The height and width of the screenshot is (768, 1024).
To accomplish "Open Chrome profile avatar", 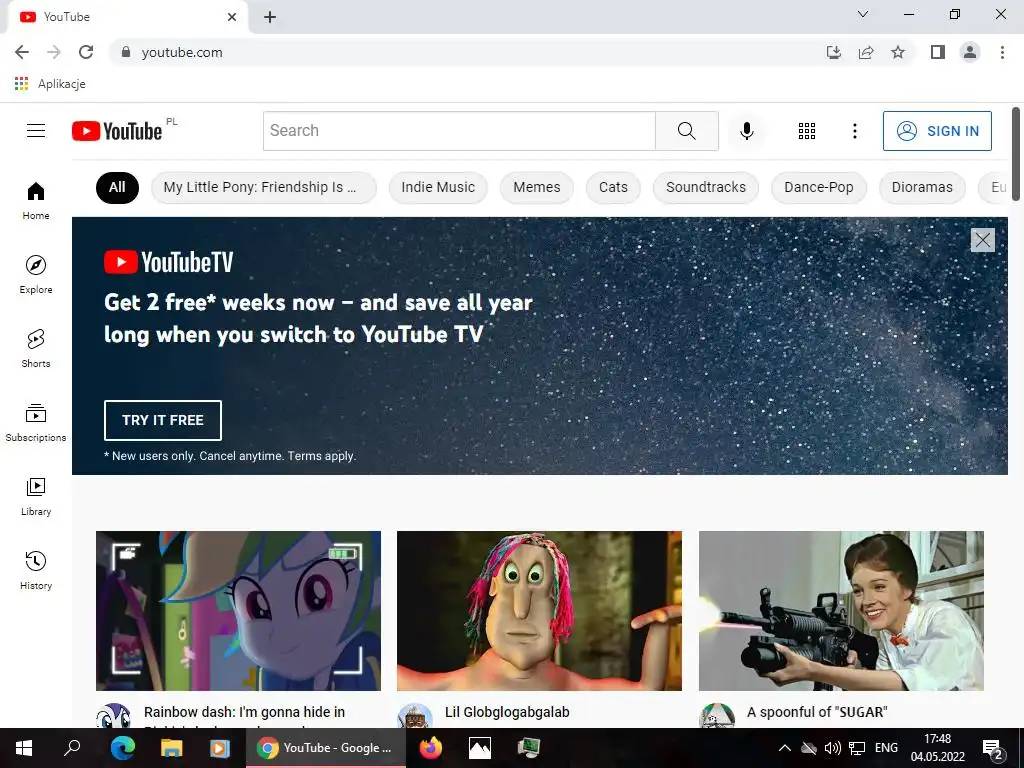I will [970, 52].
